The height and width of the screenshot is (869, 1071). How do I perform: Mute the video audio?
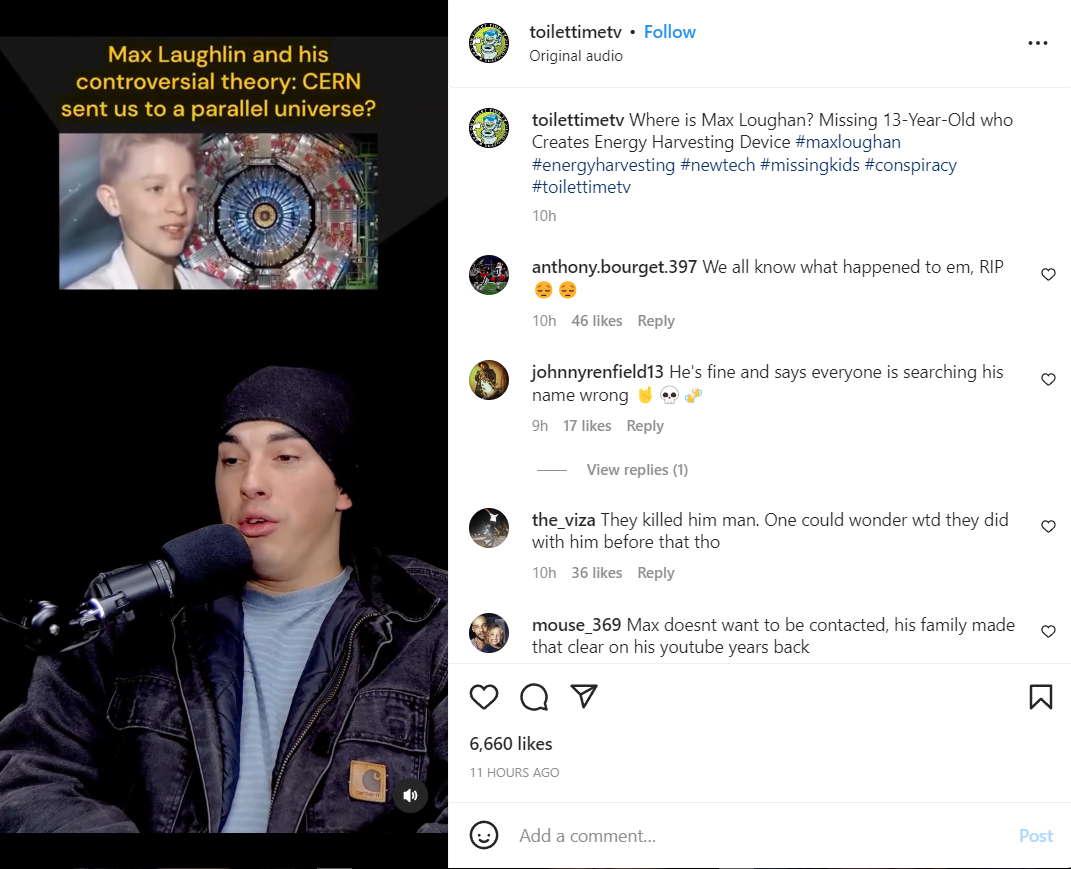coord(411,795)
